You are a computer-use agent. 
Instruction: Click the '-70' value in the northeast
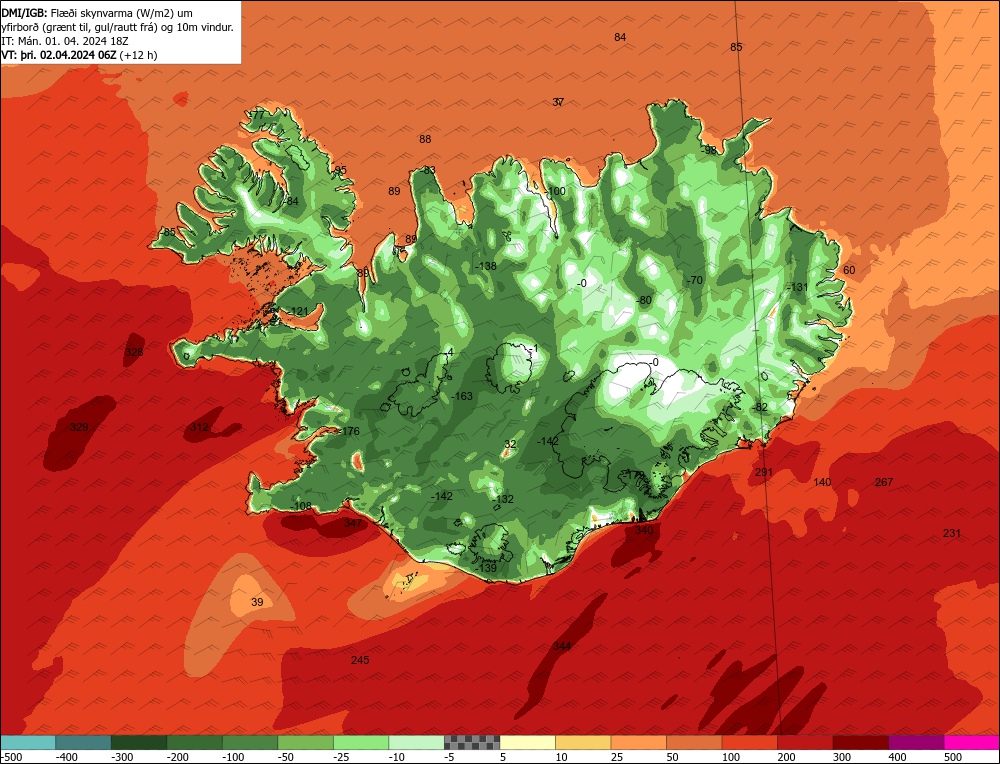pos(694,280)
